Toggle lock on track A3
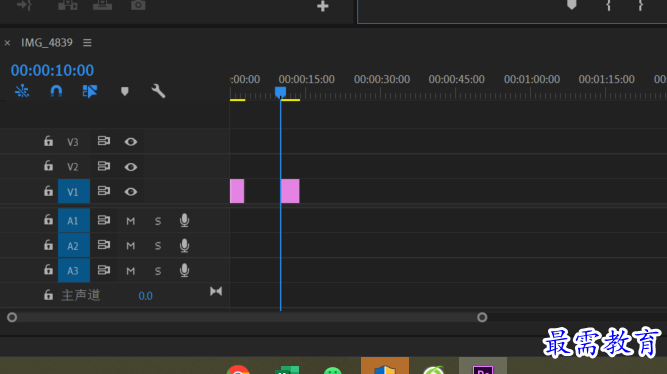This screenshot has height=374, width=667. 48,270
